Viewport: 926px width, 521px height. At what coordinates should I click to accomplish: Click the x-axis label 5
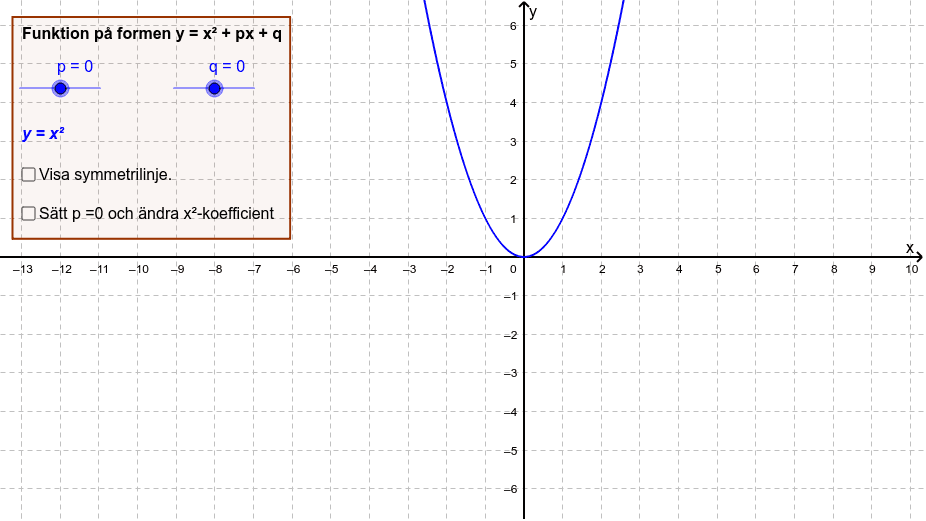click(718, 269)
